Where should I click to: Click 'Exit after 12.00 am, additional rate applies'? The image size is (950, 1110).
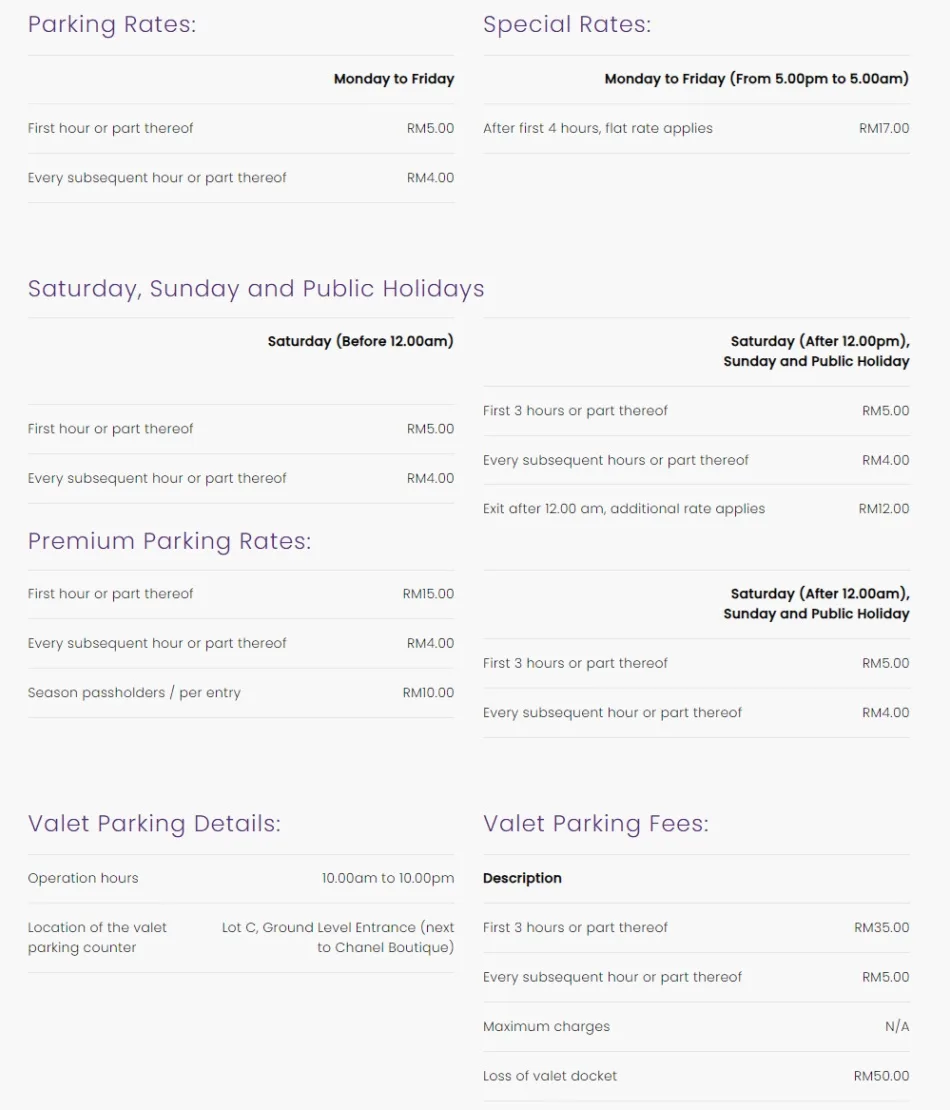pyautogui.click(x=623, y=509)
